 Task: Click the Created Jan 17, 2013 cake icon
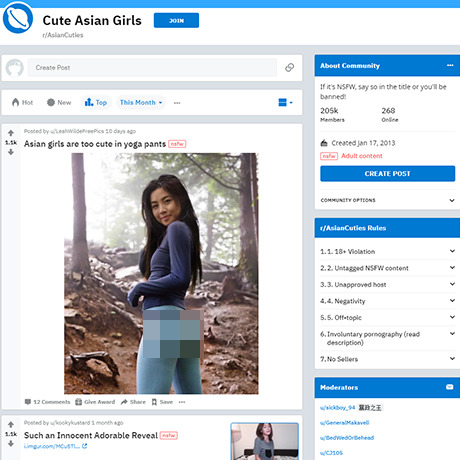click(324, 143)
